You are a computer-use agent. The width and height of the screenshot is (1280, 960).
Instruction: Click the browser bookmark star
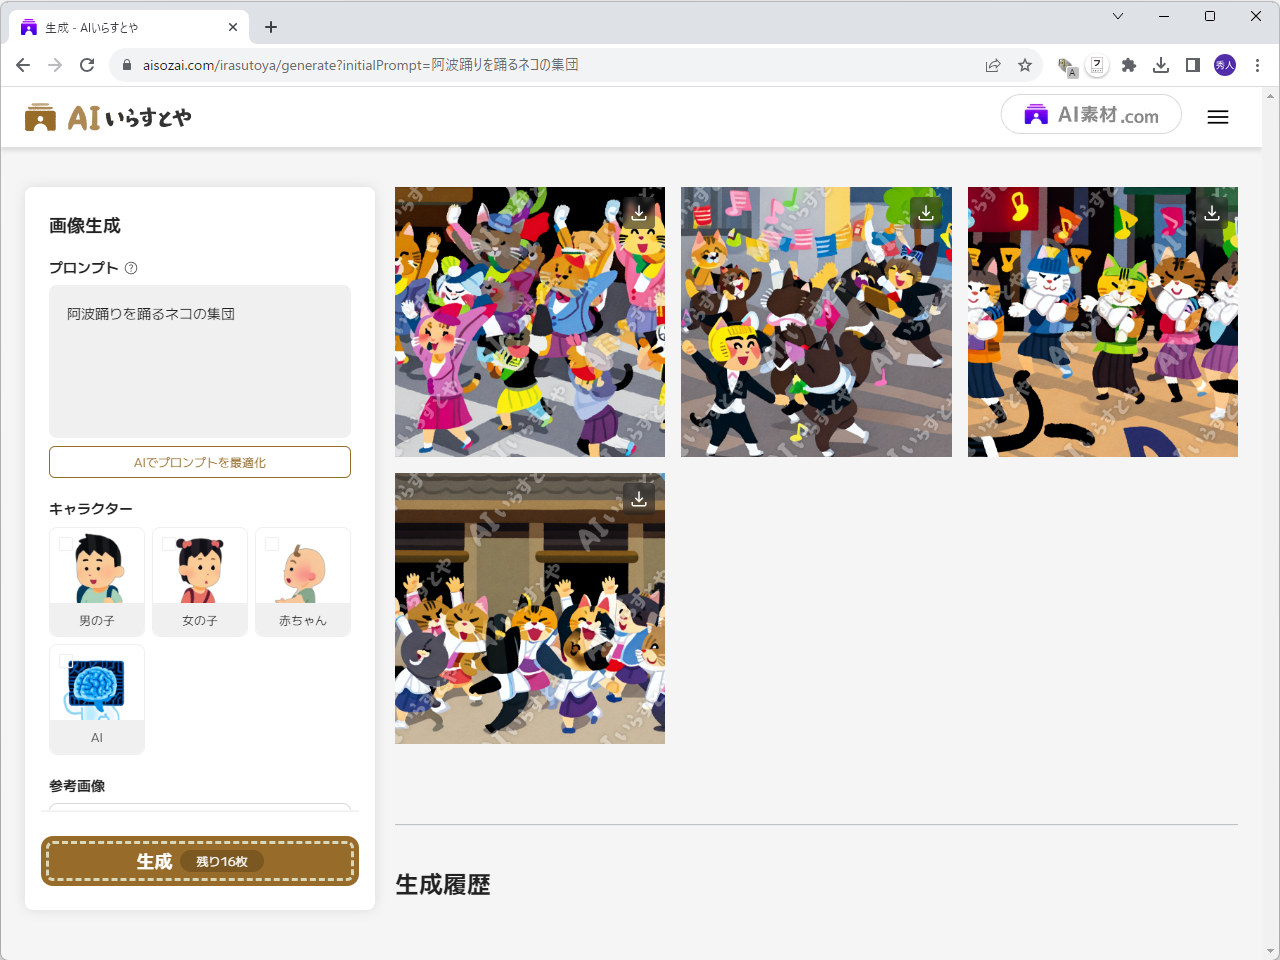point(1025,64)
